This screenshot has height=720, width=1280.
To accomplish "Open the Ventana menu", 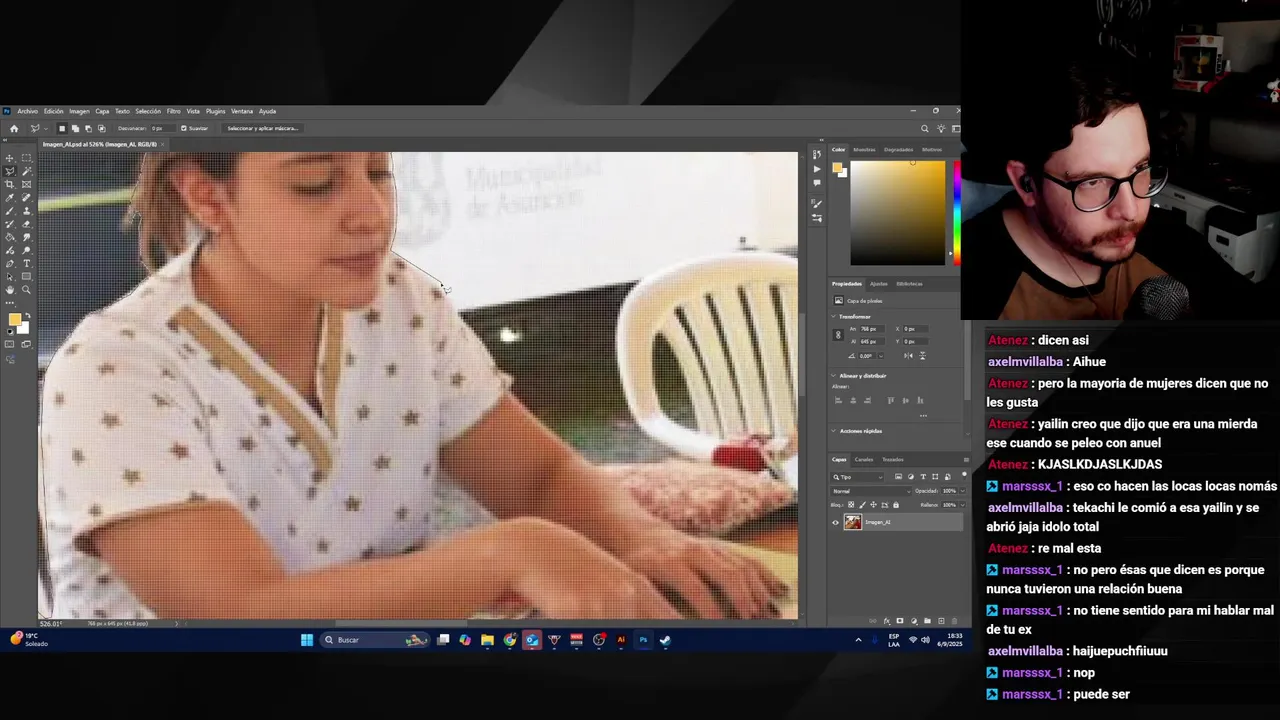I will tap(242, 111).
